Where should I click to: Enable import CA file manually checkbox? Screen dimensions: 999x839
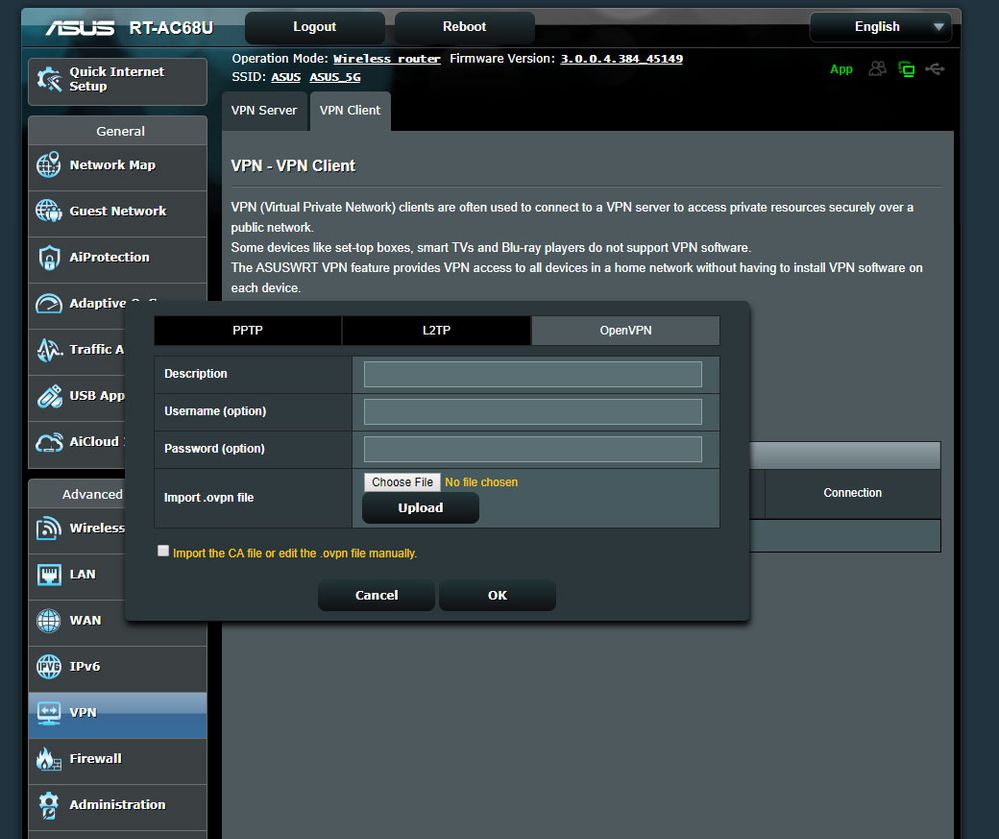(x=163, y=551)
